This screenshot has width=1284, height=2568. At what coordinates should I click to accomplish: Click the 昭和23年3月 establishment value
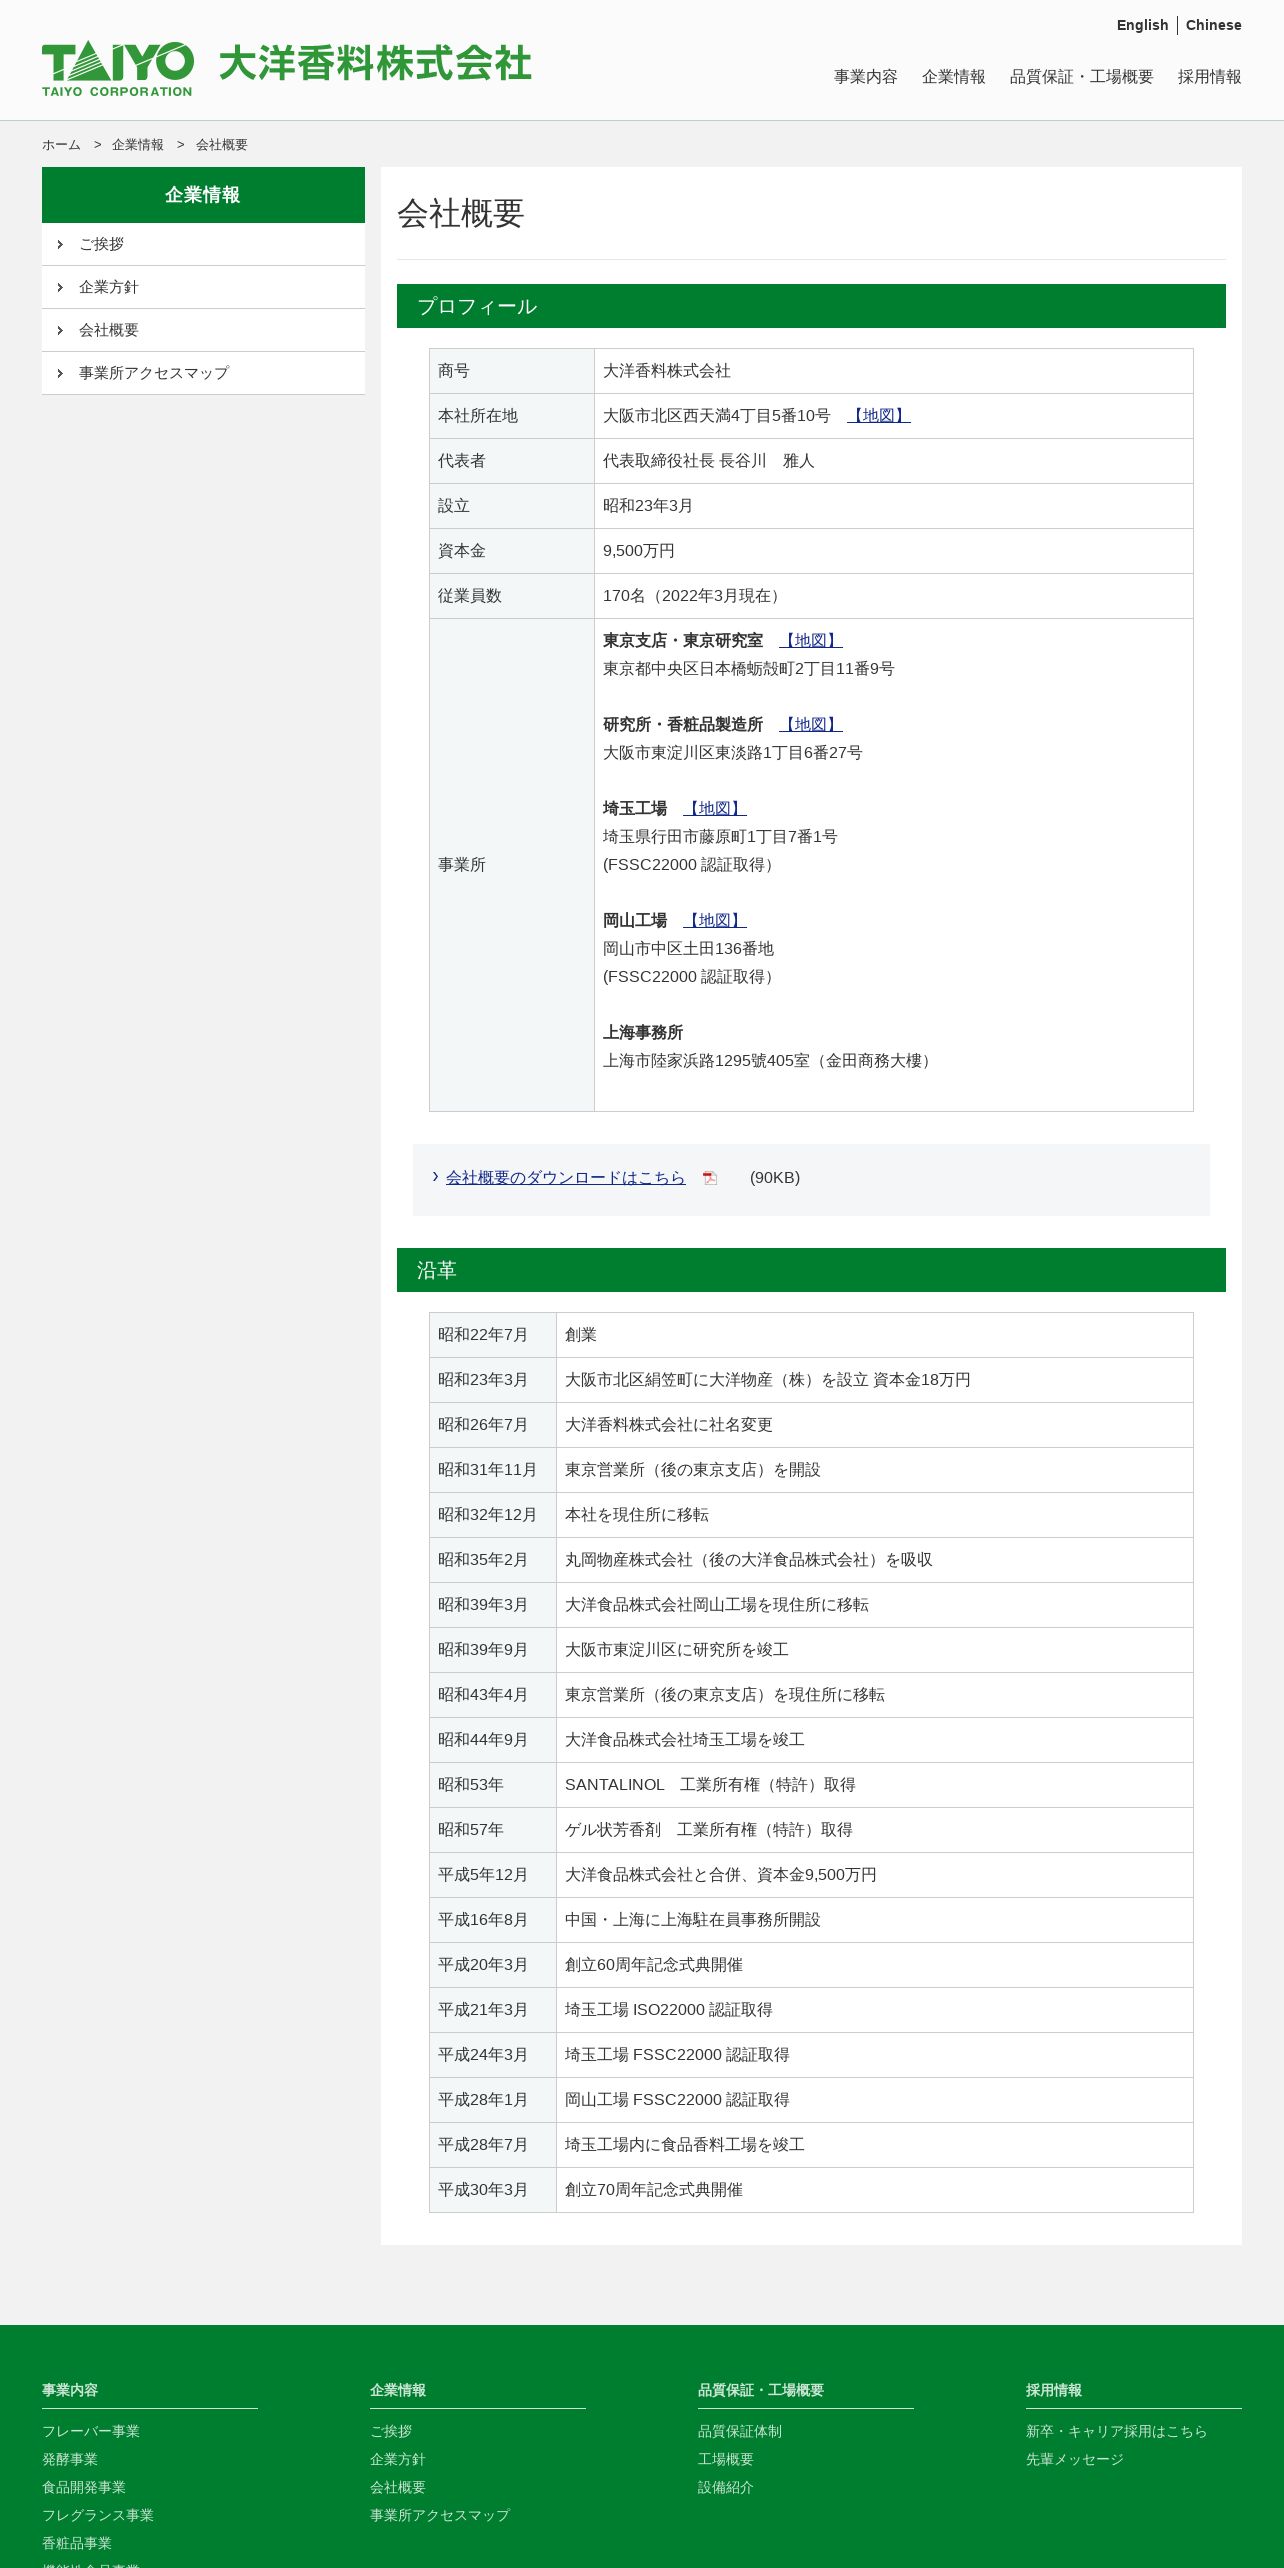click(x=648, y=506)
